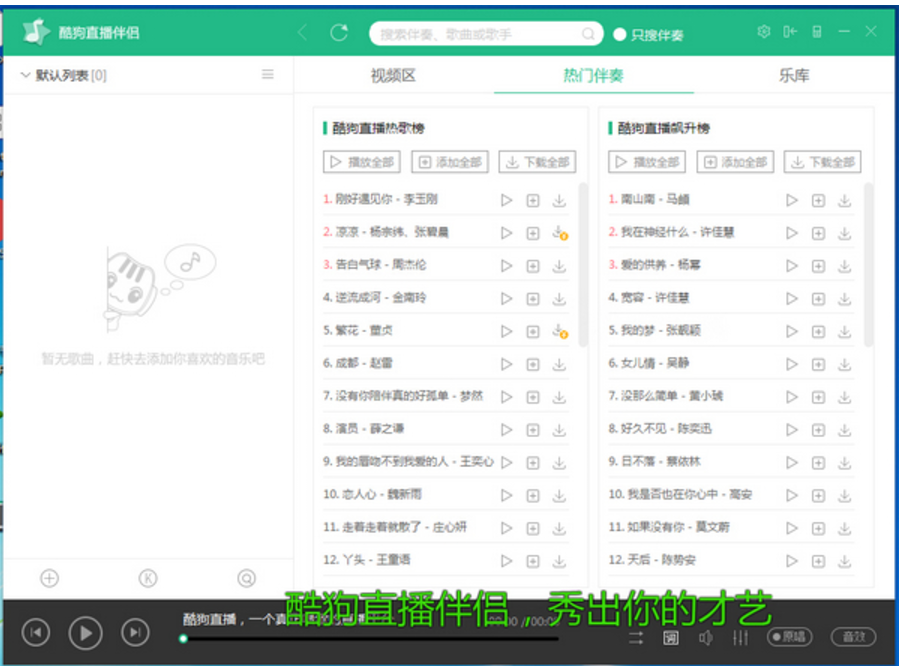Screen dimensions: 908x666
Task: Select song text 走着走着就散了 - 庄心妍
Action: pos(404,527)
